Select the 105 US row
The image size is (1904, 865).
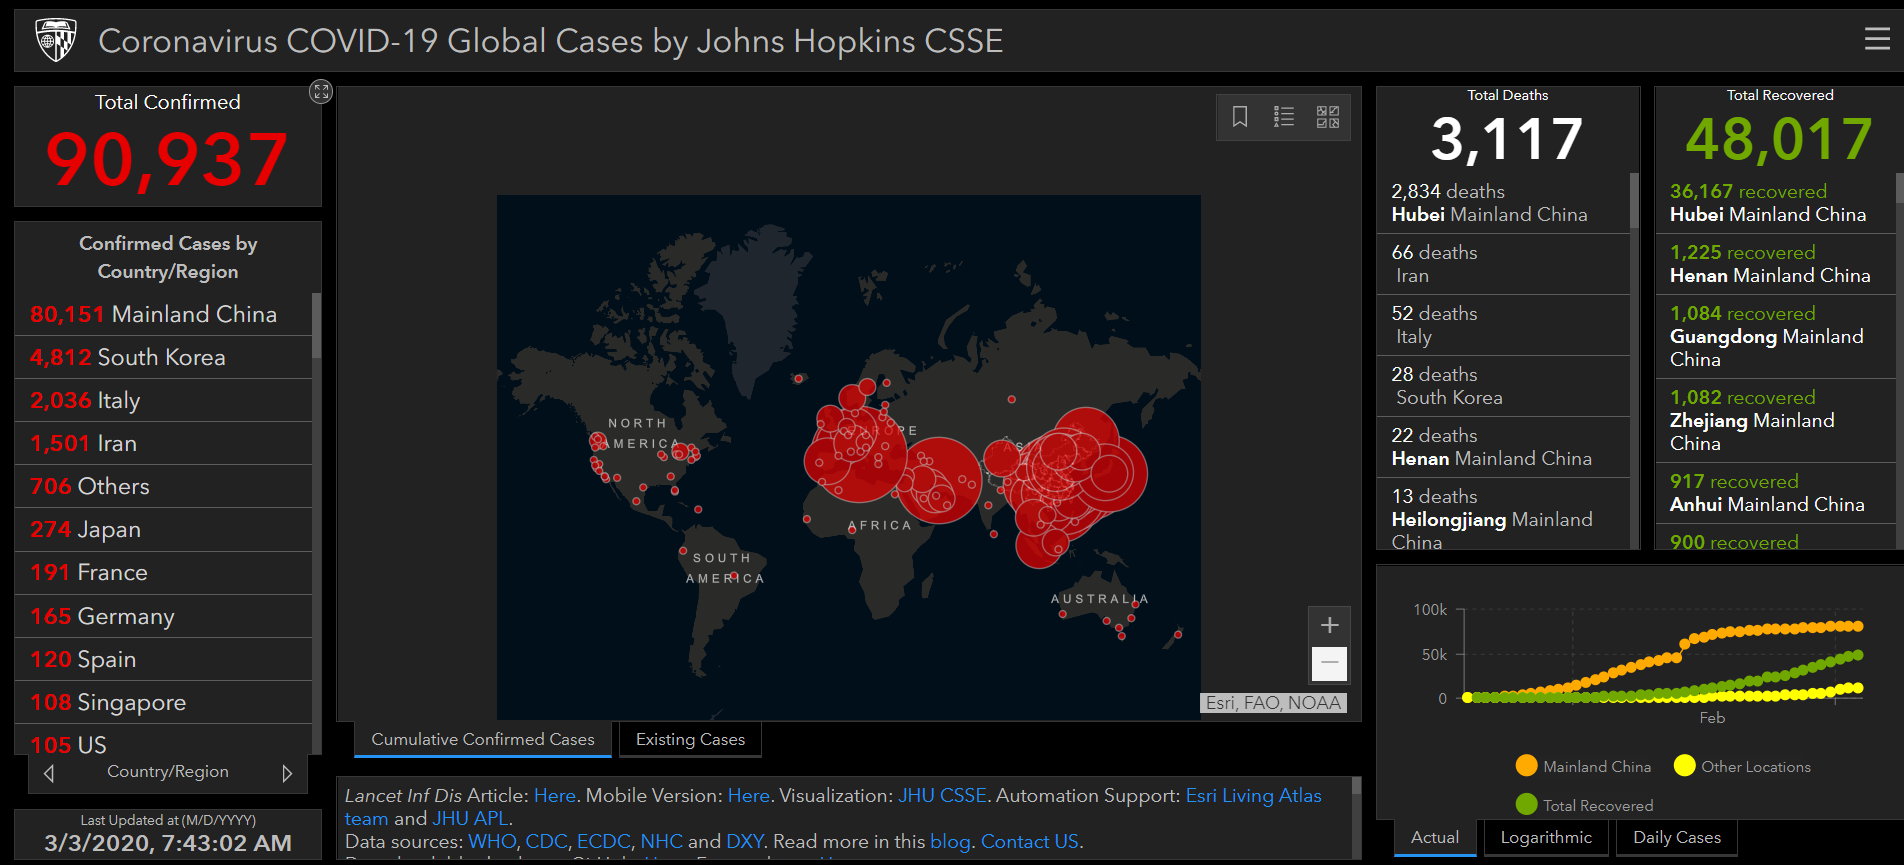point(164,740)
